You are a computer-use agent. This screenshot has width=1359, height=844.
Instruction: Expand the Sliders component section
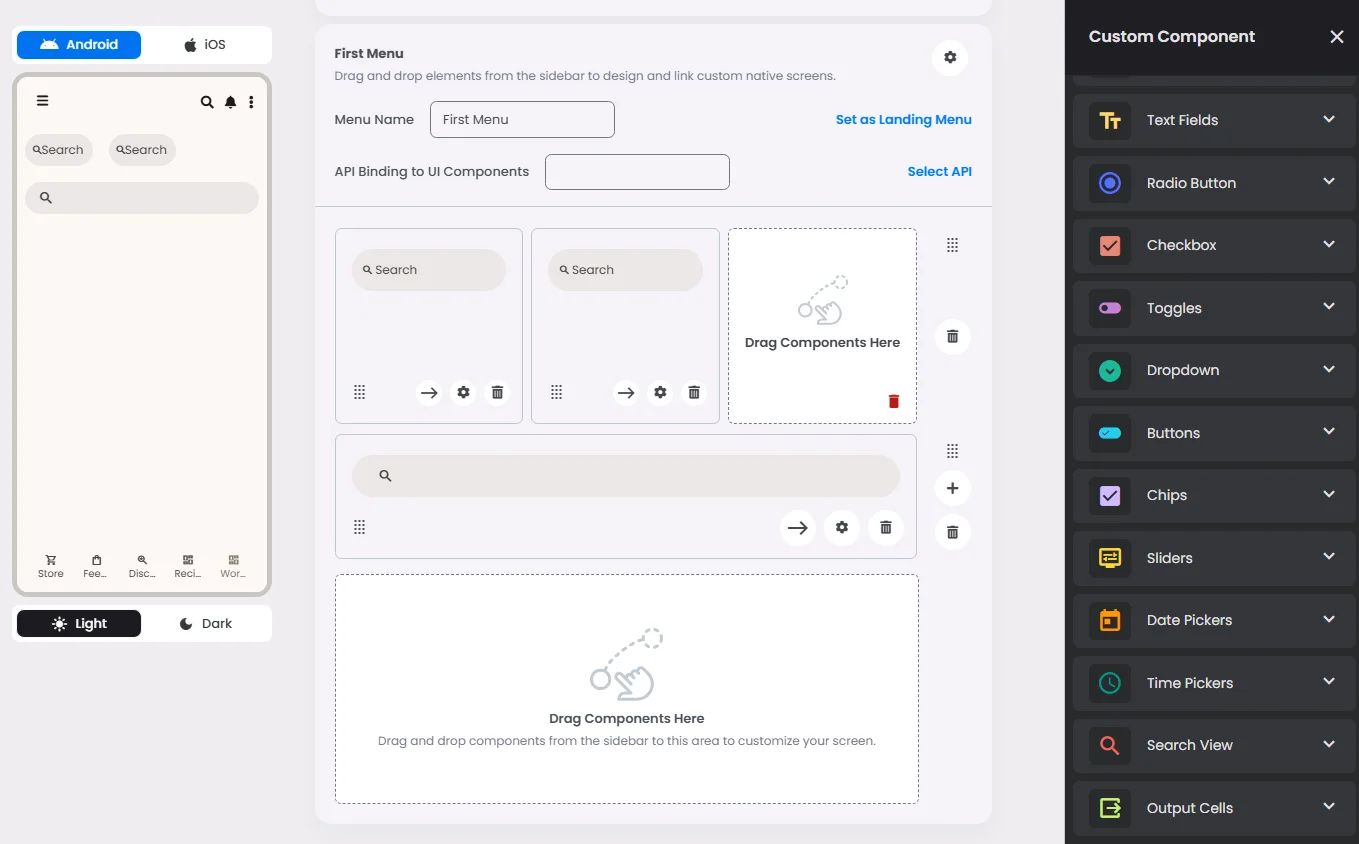(1214, 558)
